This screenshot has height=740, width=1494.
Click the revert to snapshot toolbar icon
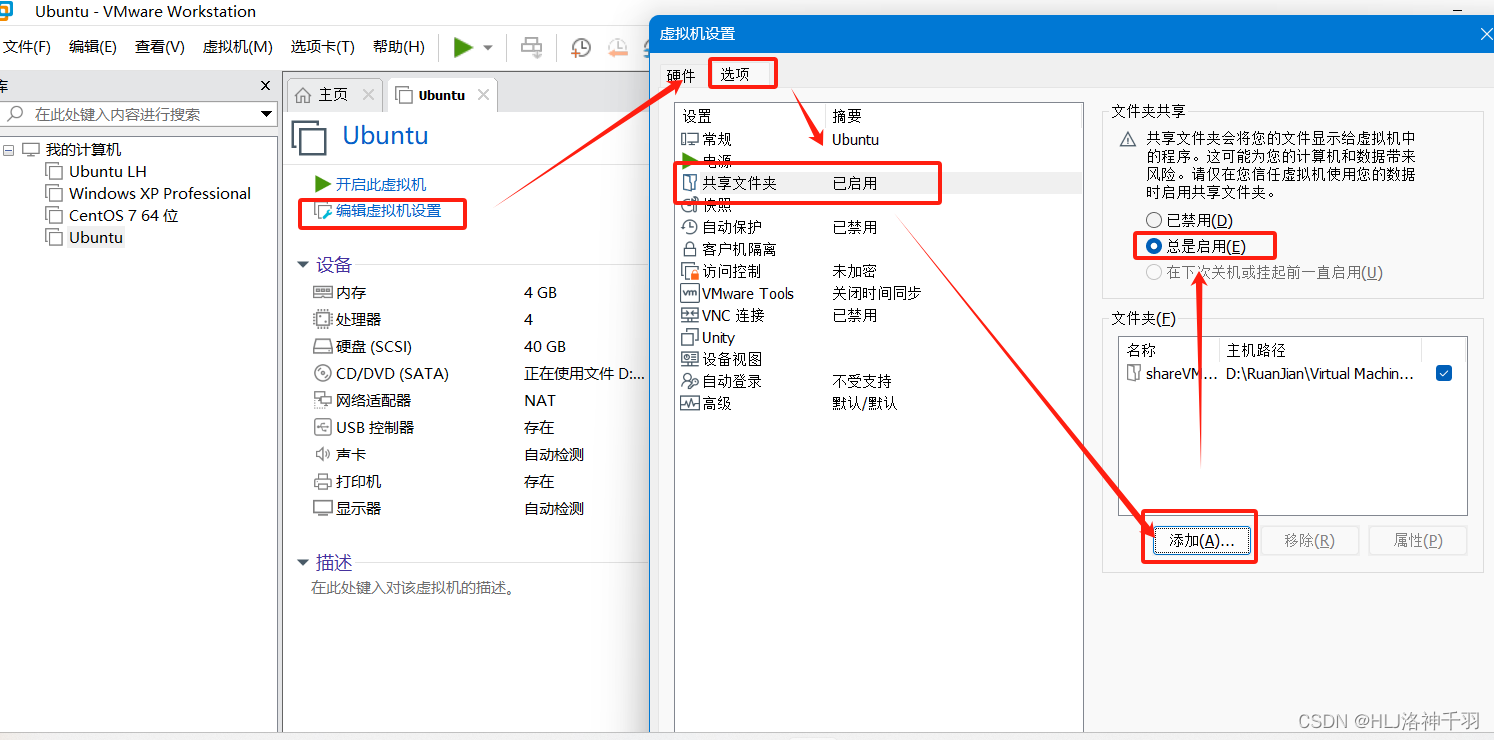tap(618, 47)
